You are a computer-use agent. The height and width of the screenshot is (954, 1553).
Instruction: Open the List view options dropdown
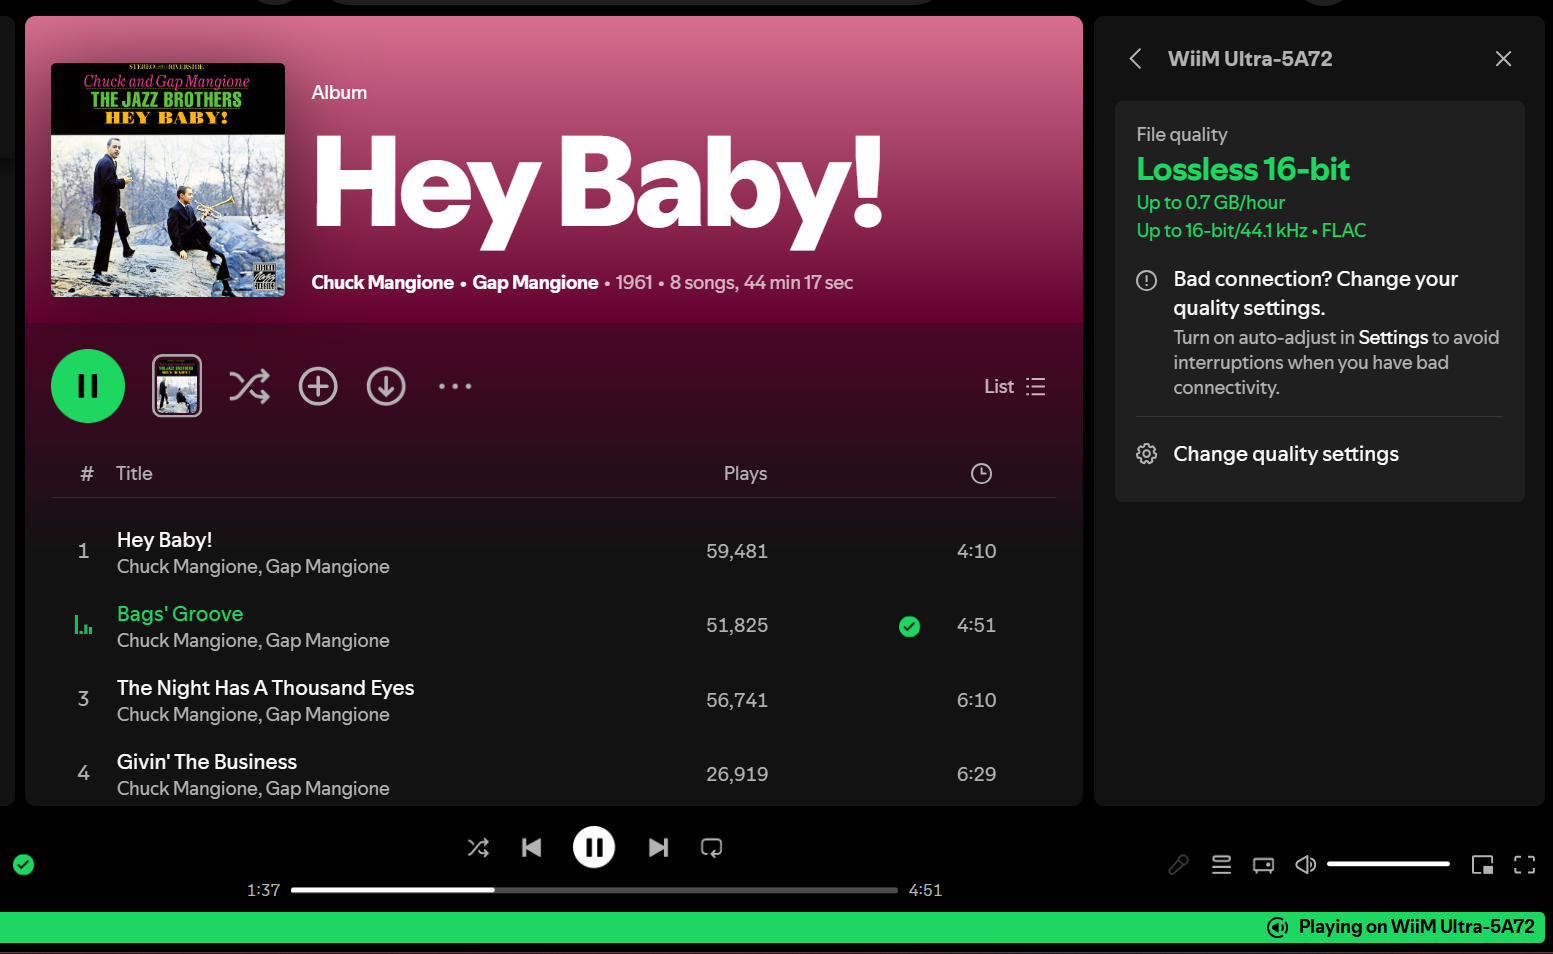pyautogui.click(x=1015, y=386)
